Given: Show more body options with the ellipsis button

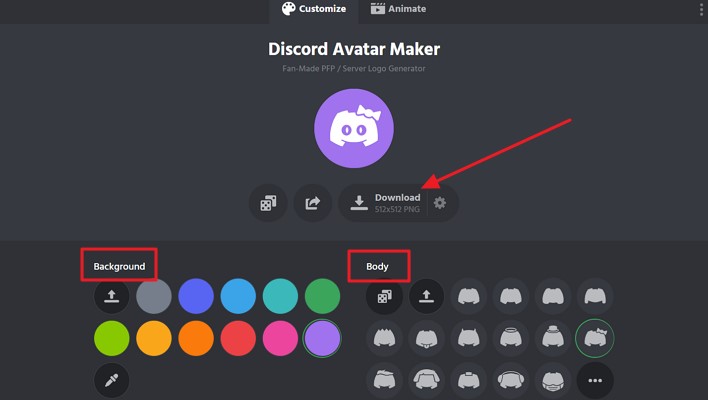Looking at the screenshot, I should (x=595, y=380).
